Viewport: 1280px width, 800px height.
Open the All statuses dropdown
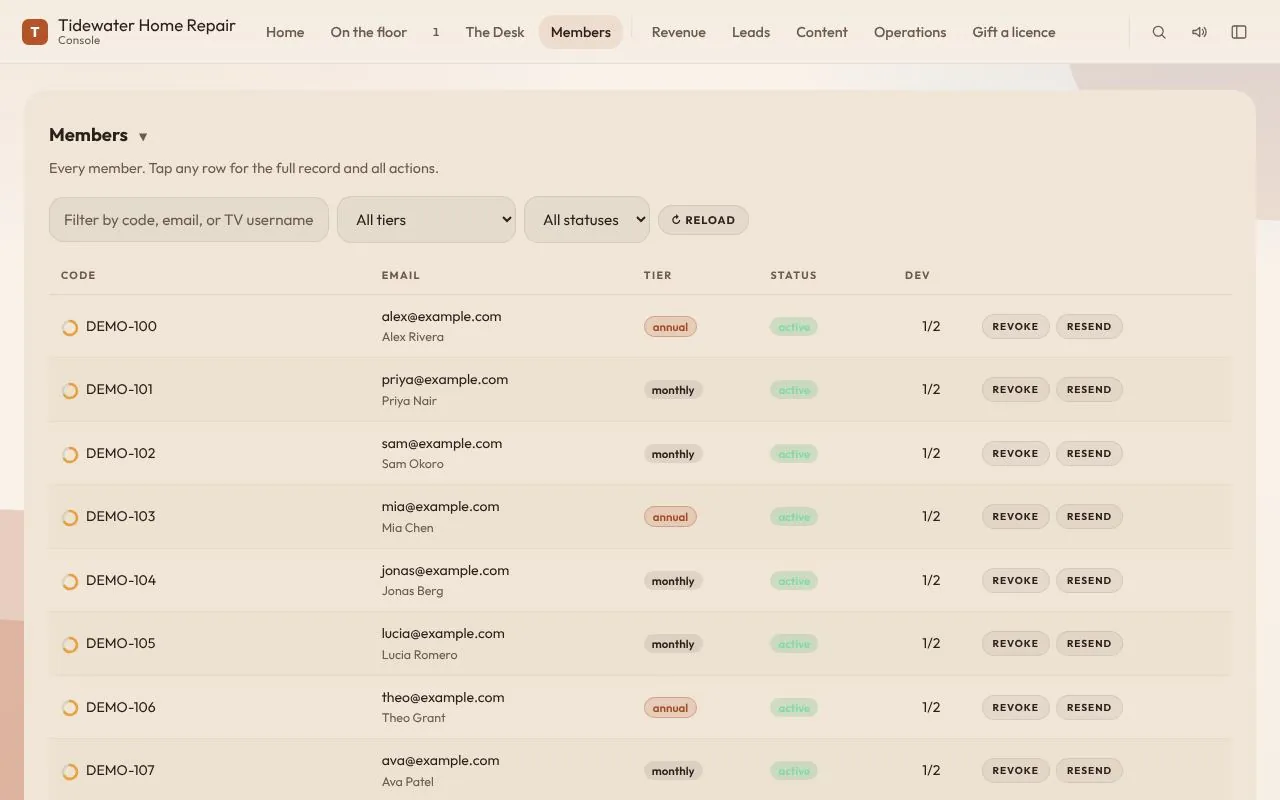point(587,220)
